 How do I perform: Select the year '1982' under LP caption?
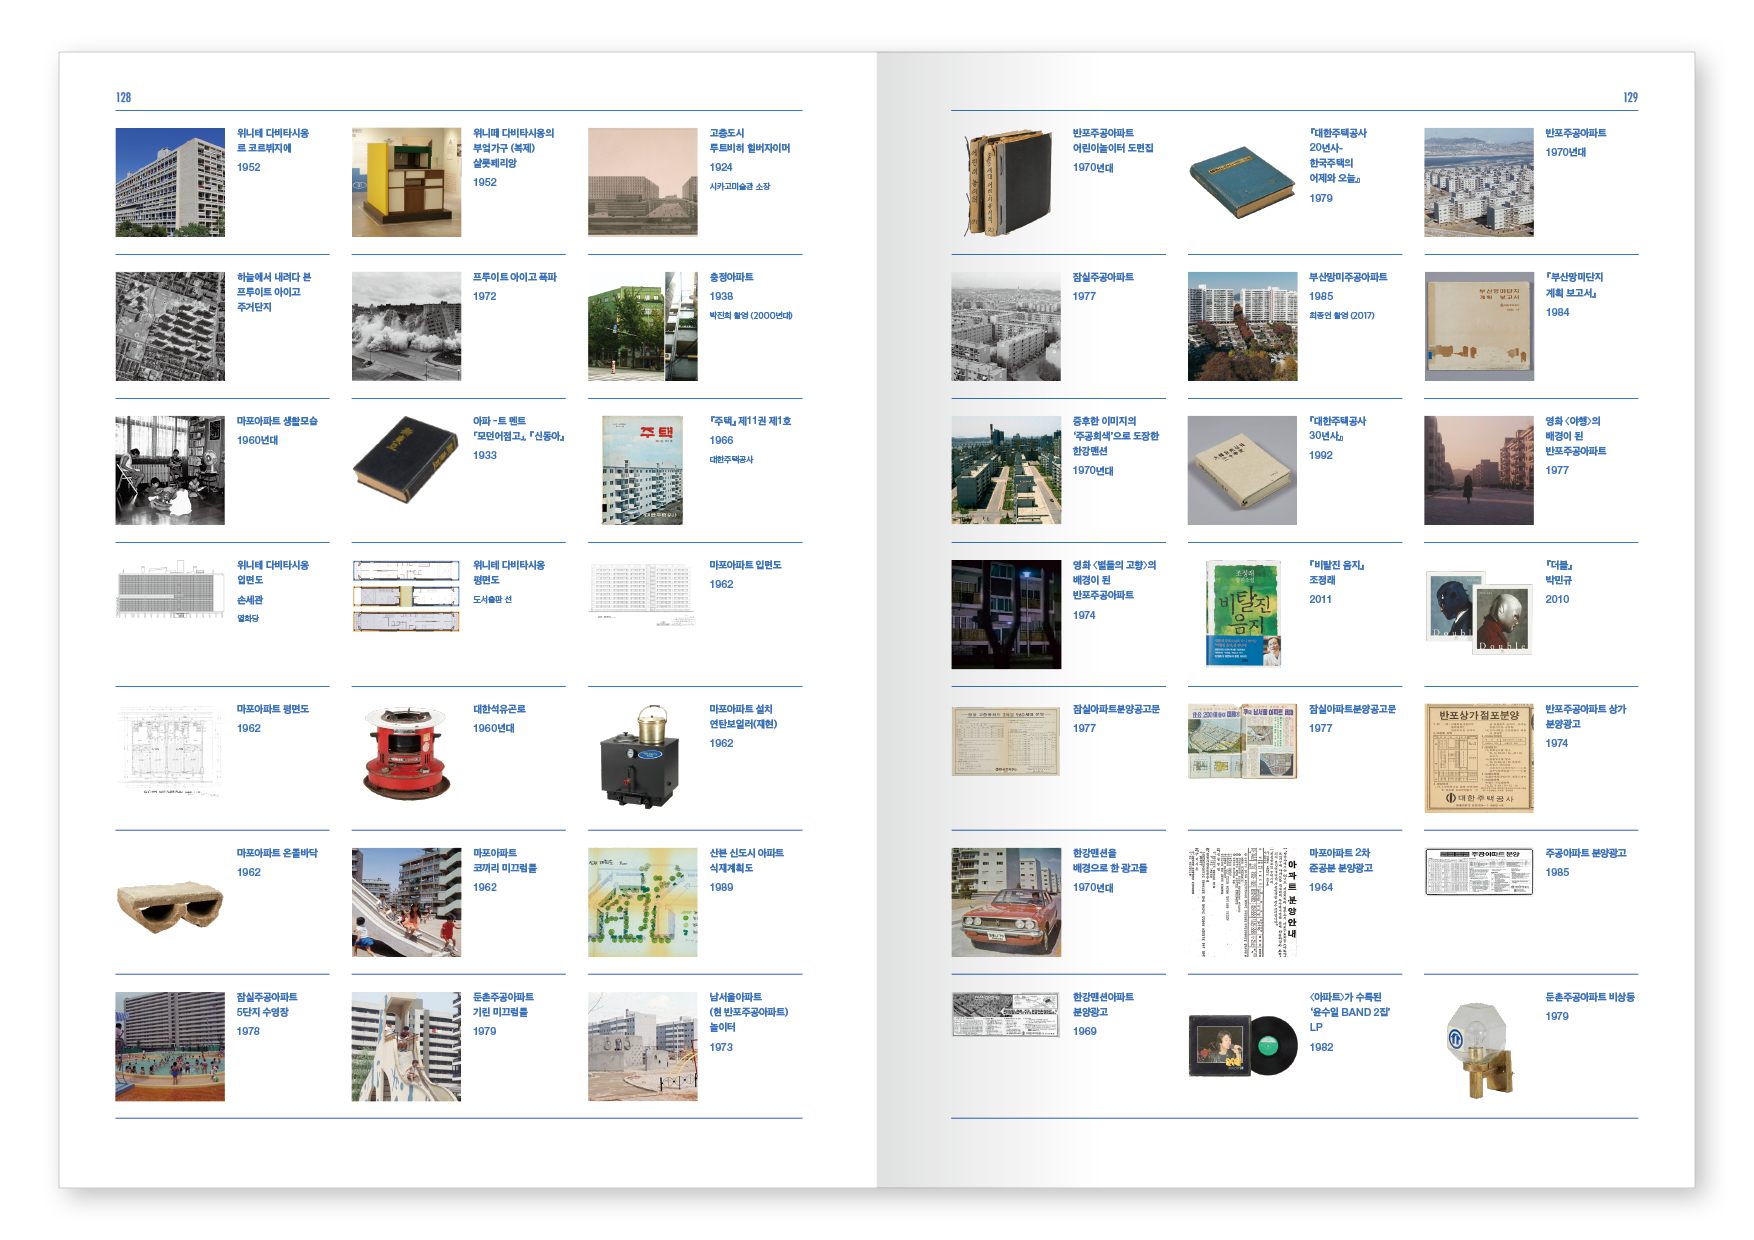(x=1320, y=1047)
